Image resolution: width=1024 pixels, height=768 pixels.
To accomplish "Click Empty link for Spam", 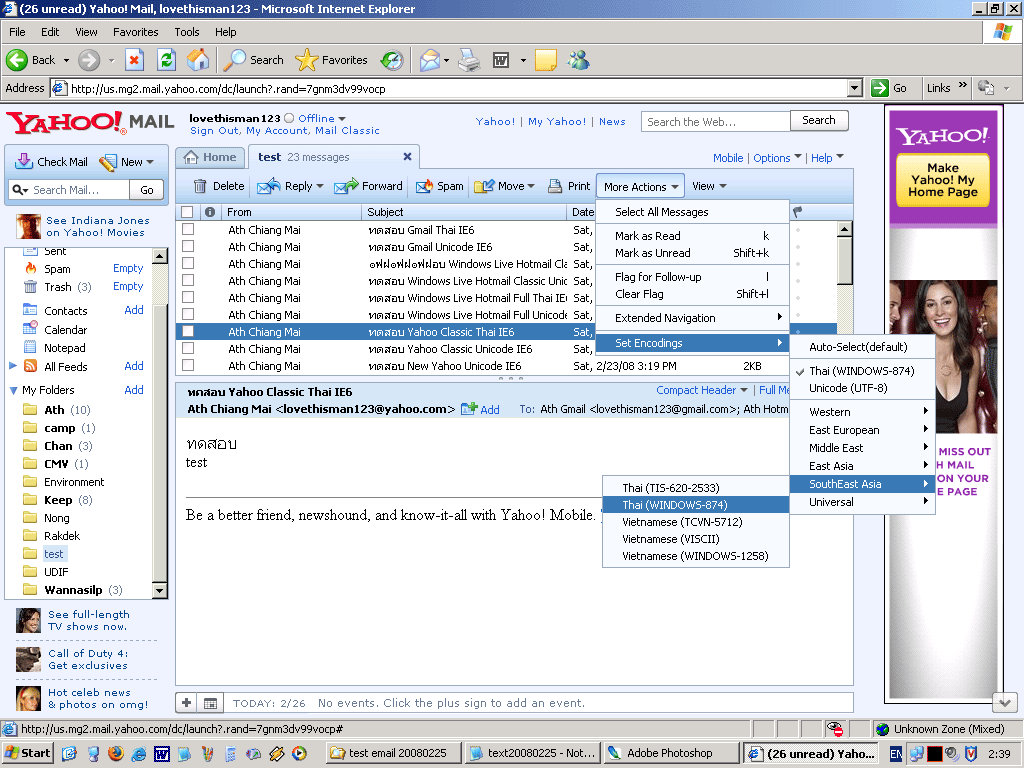I will [128, 268].
